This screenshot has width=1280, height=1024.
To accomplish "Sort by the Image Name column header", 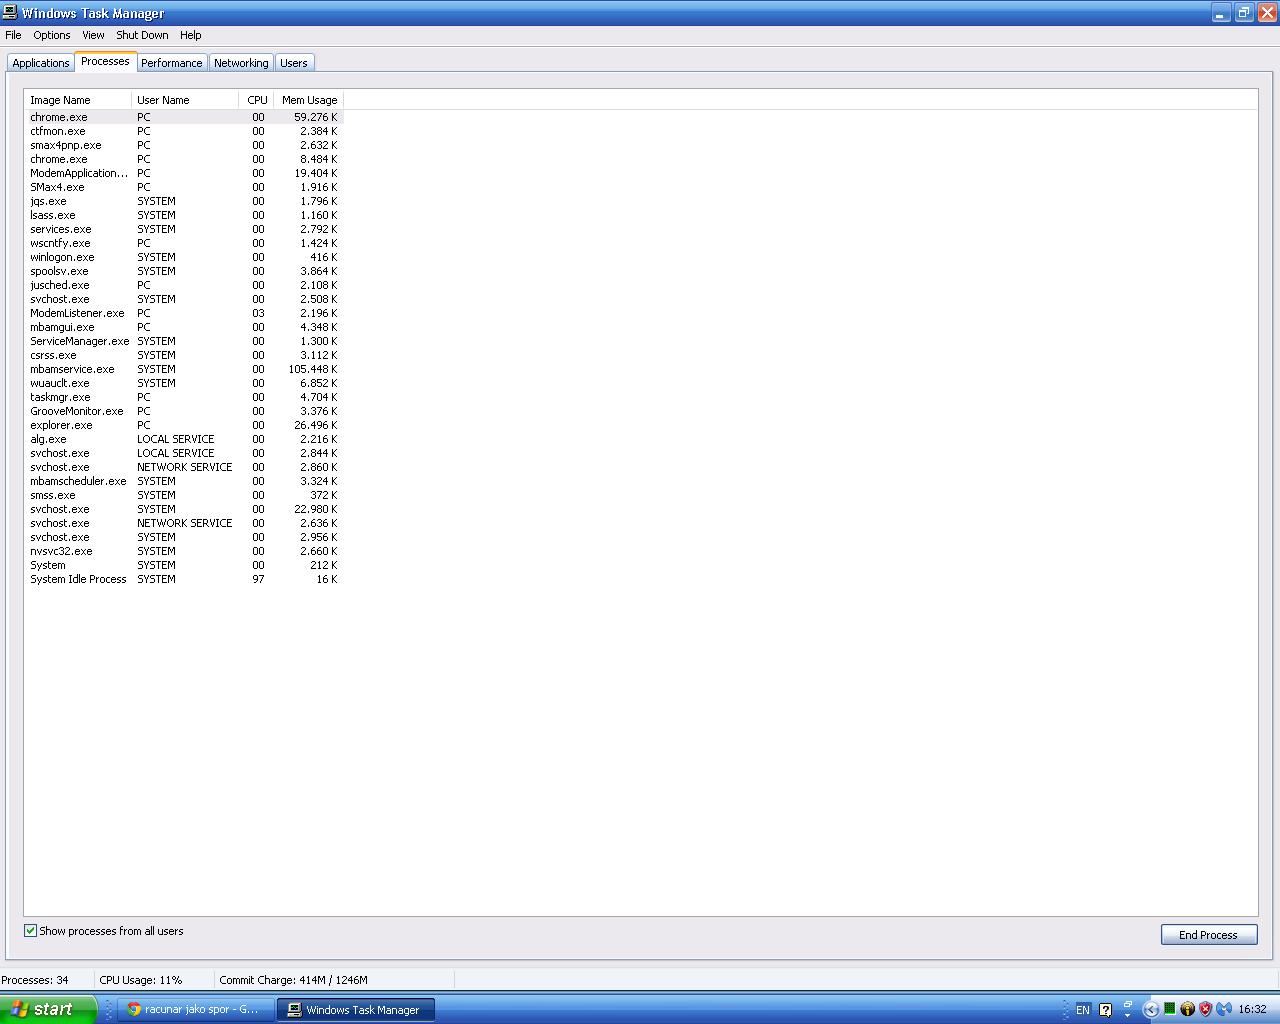I will tap(78, 100).
